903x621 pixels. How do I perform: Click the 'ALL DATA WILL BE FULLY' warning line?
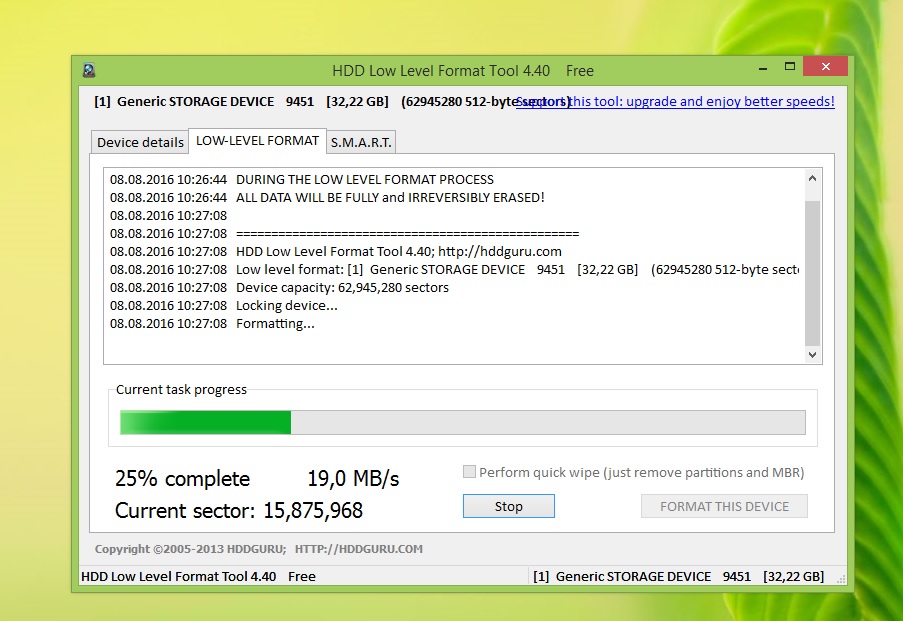pos(327,197)
